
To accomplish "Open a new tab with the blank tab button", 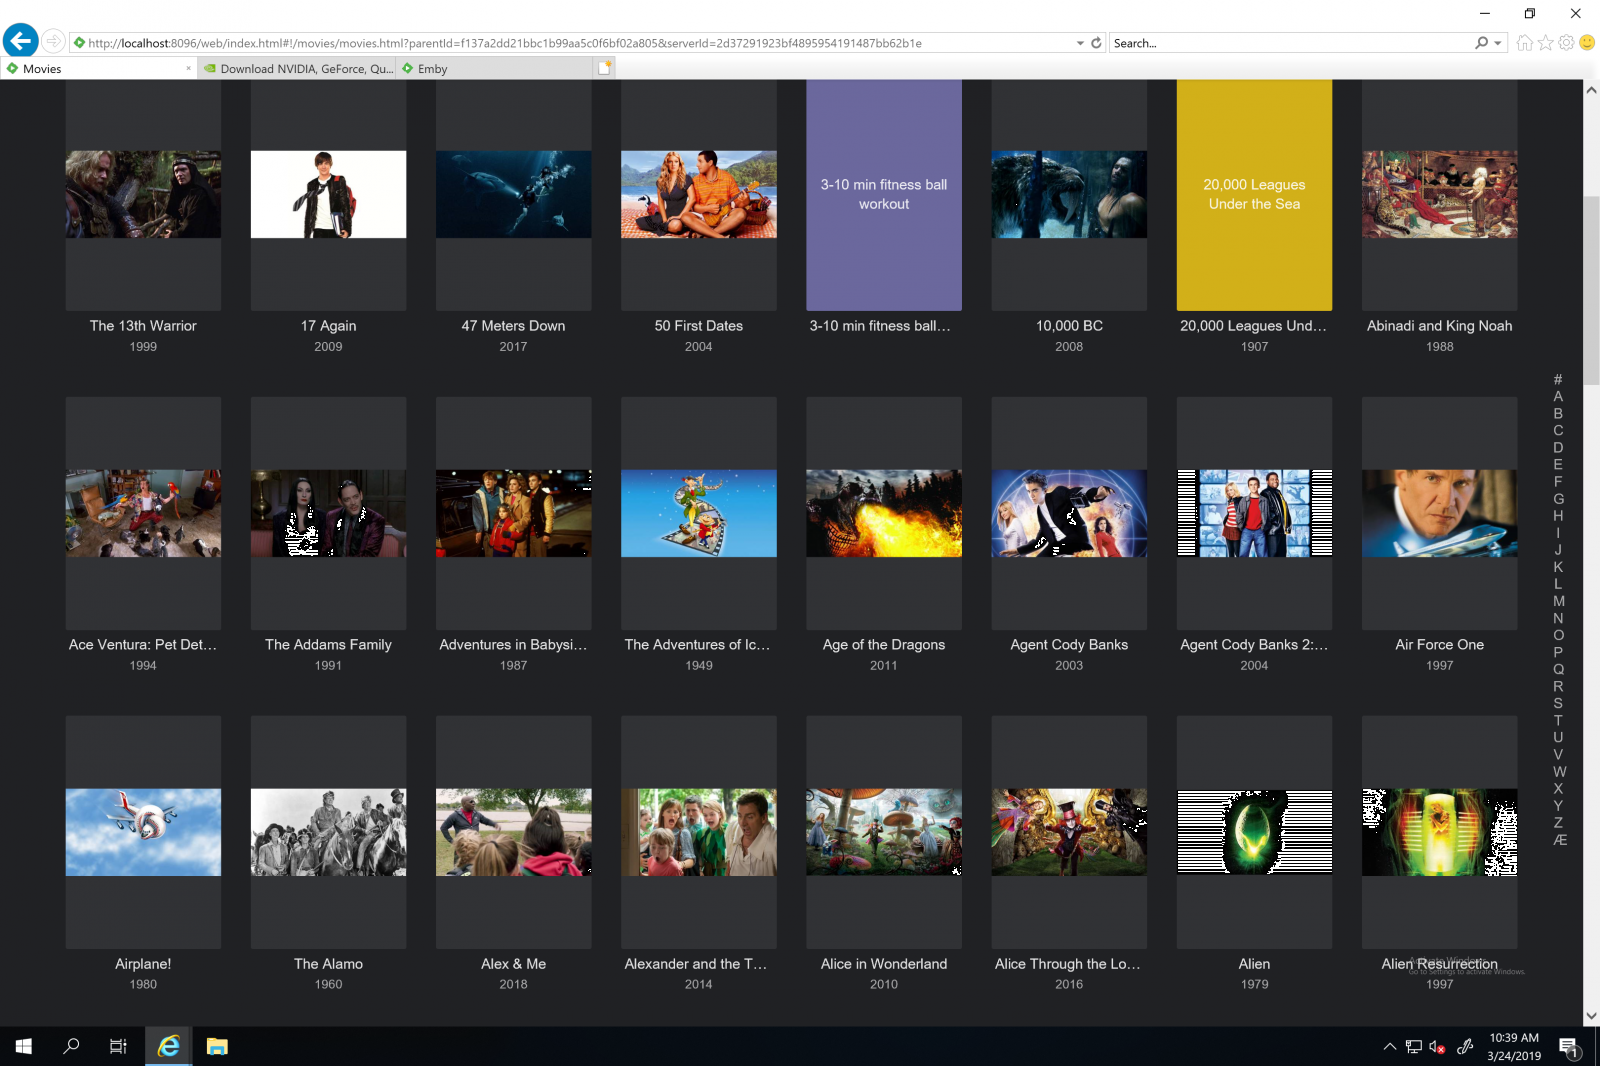I will [x=604, y=68].
